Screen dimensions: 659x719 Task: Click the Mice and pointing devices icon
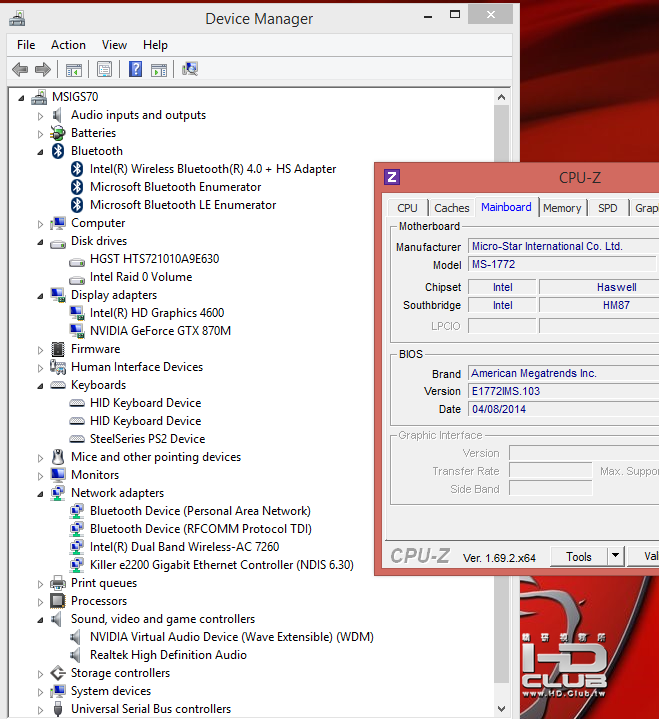point(58,457)
